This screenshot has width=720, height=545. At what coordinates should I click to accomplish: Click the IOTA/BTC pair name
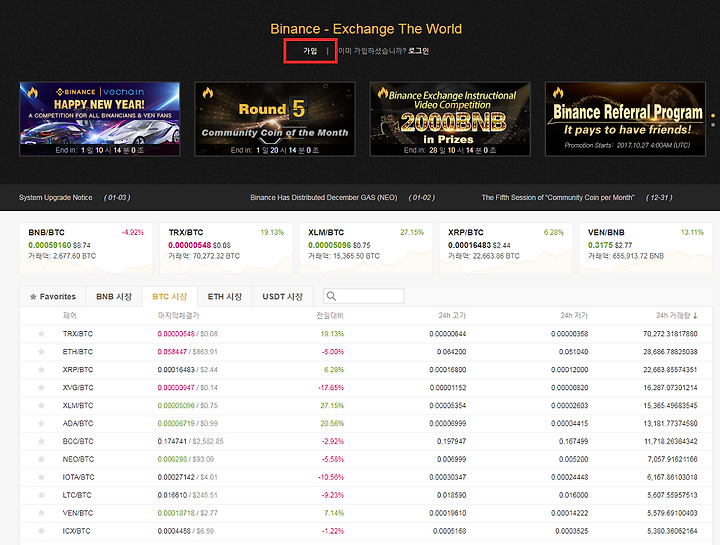(79, 477)
